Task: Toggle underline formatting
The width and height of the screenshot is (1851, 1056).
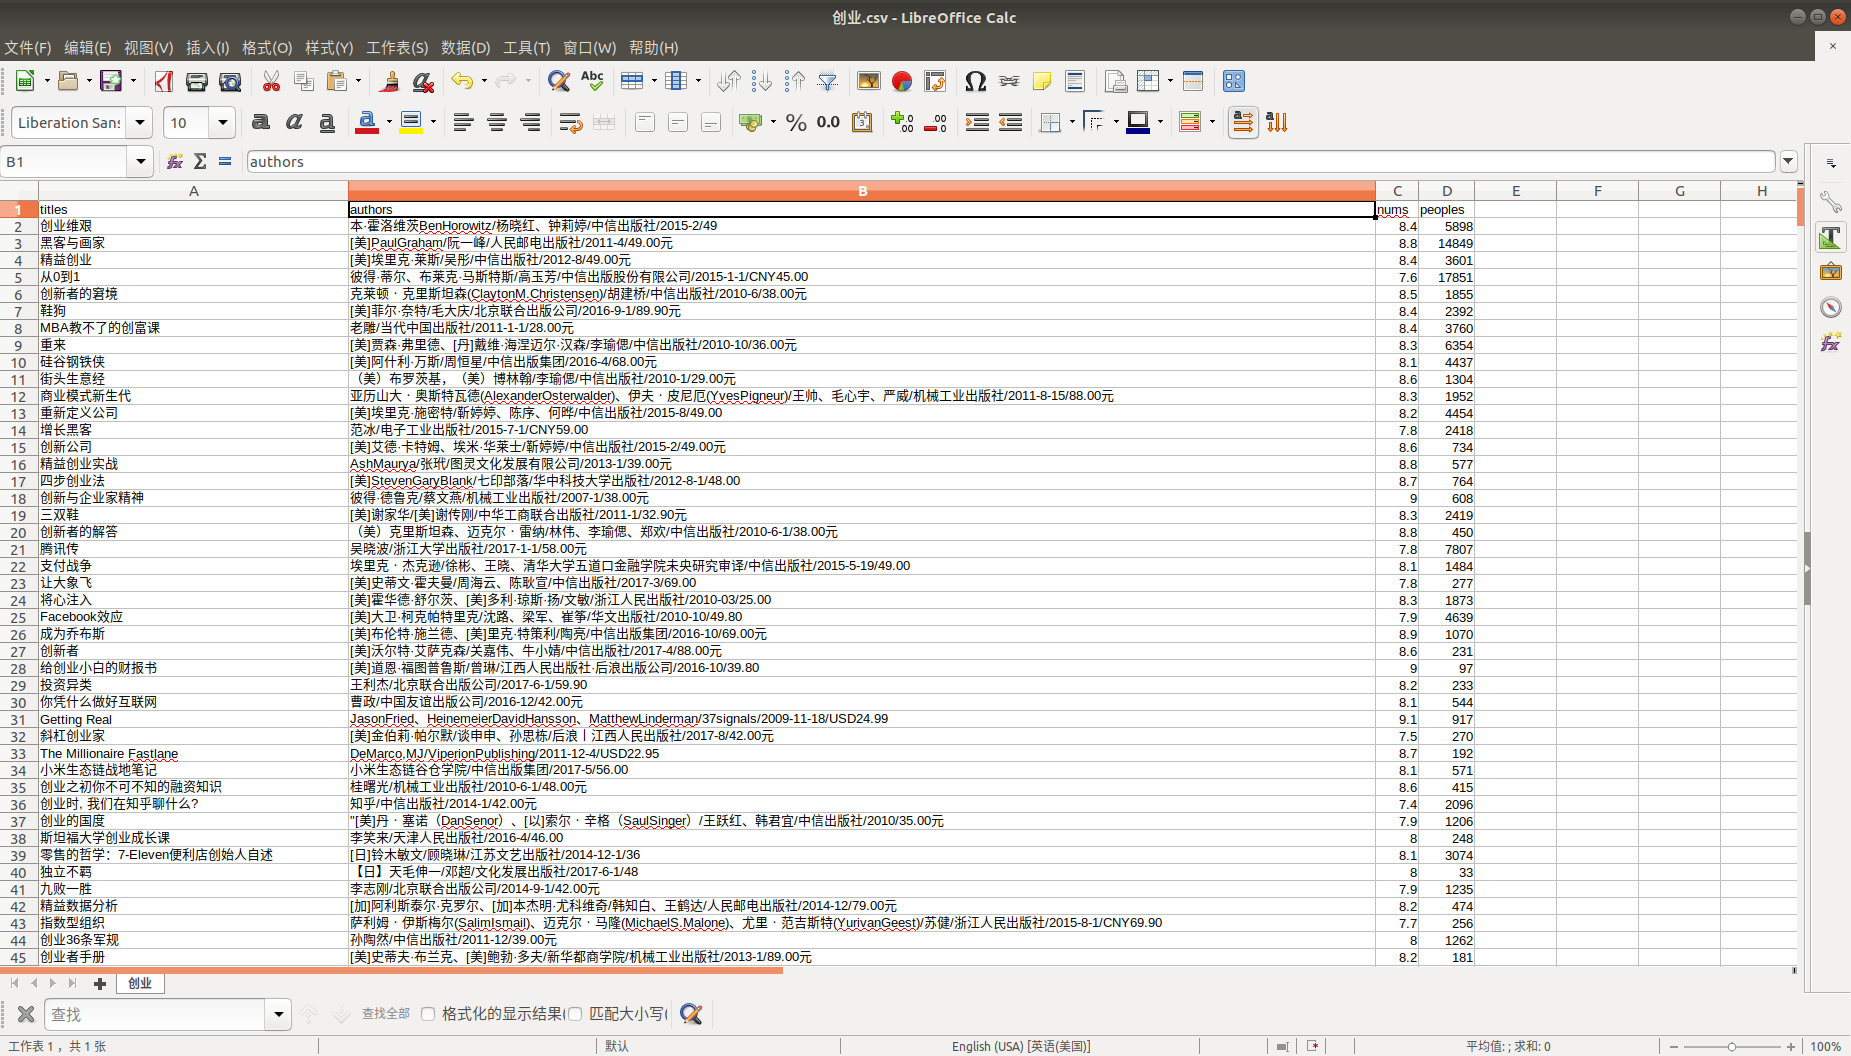Action: 327,122
